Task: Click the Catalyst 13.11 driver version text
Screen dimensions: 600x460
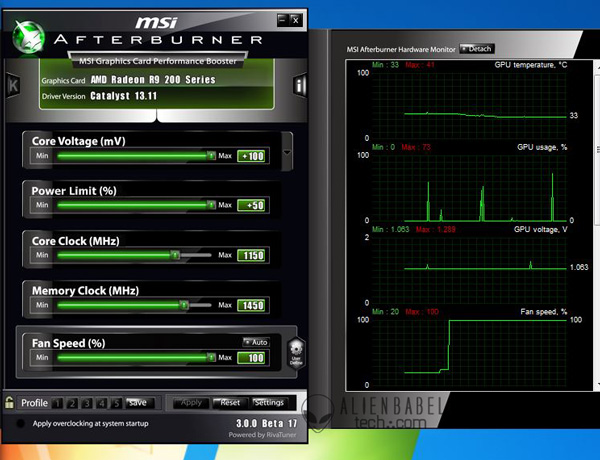Action: 124,96
